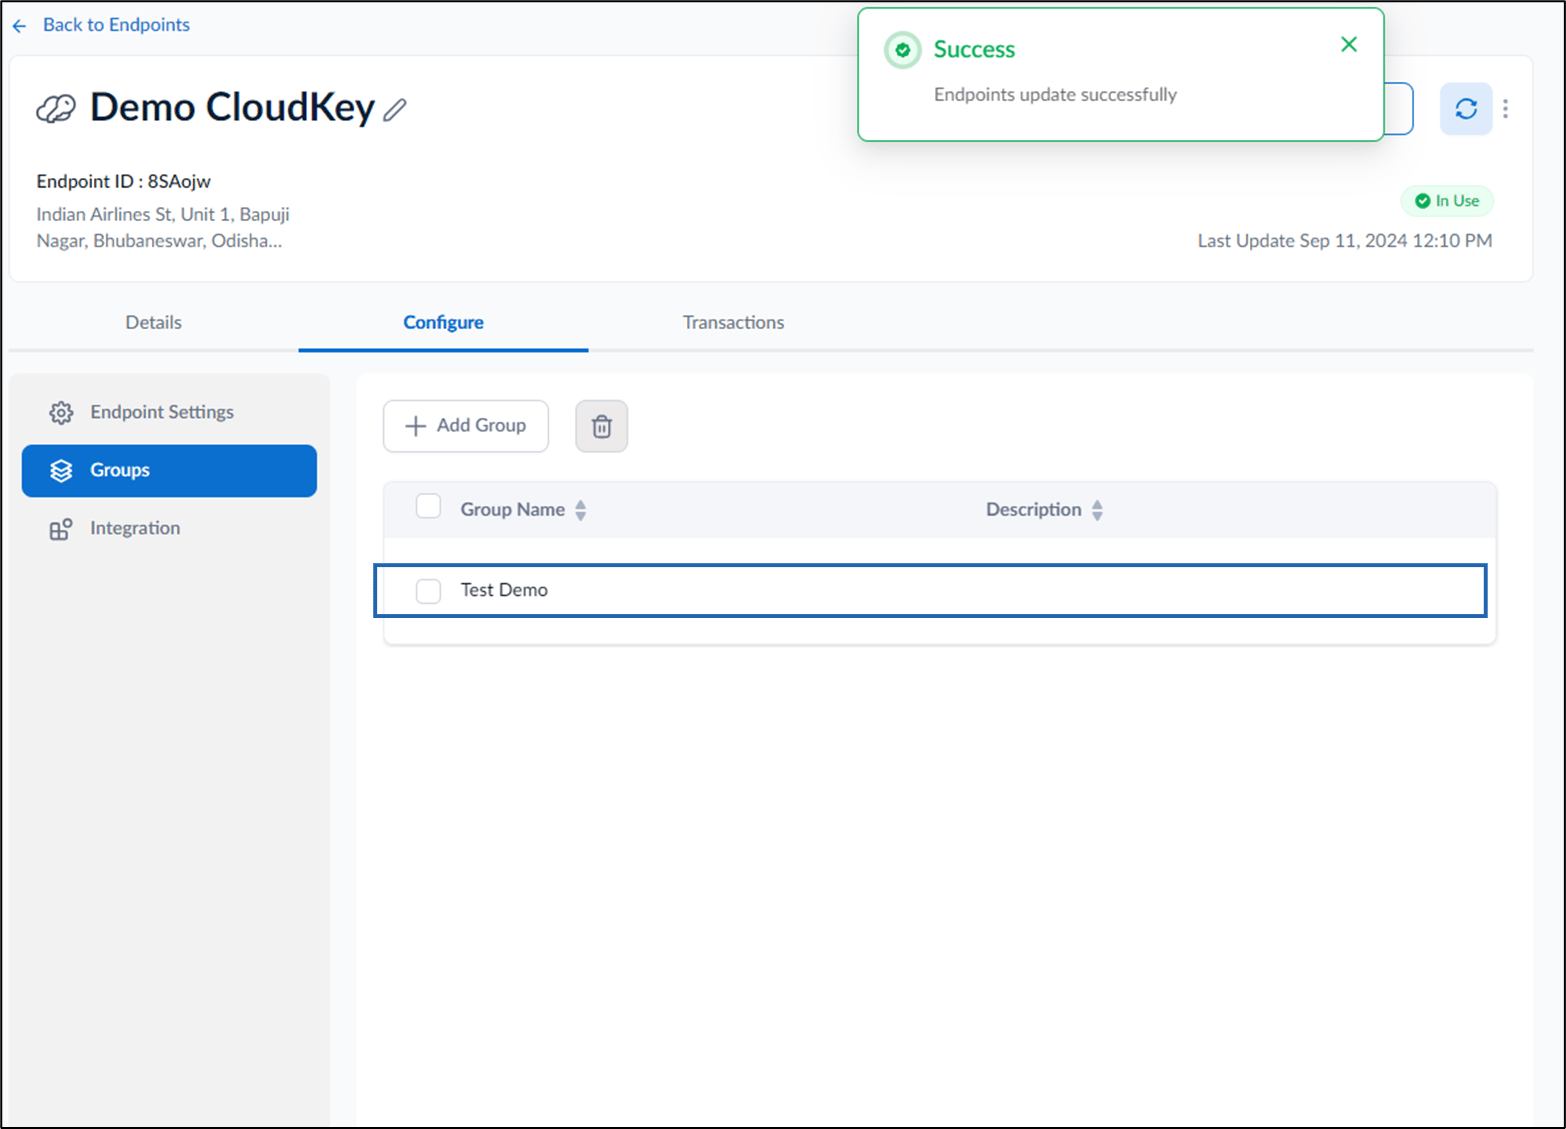Select Groups in the sidebar

pyautogui.click(x=169, y=471)
